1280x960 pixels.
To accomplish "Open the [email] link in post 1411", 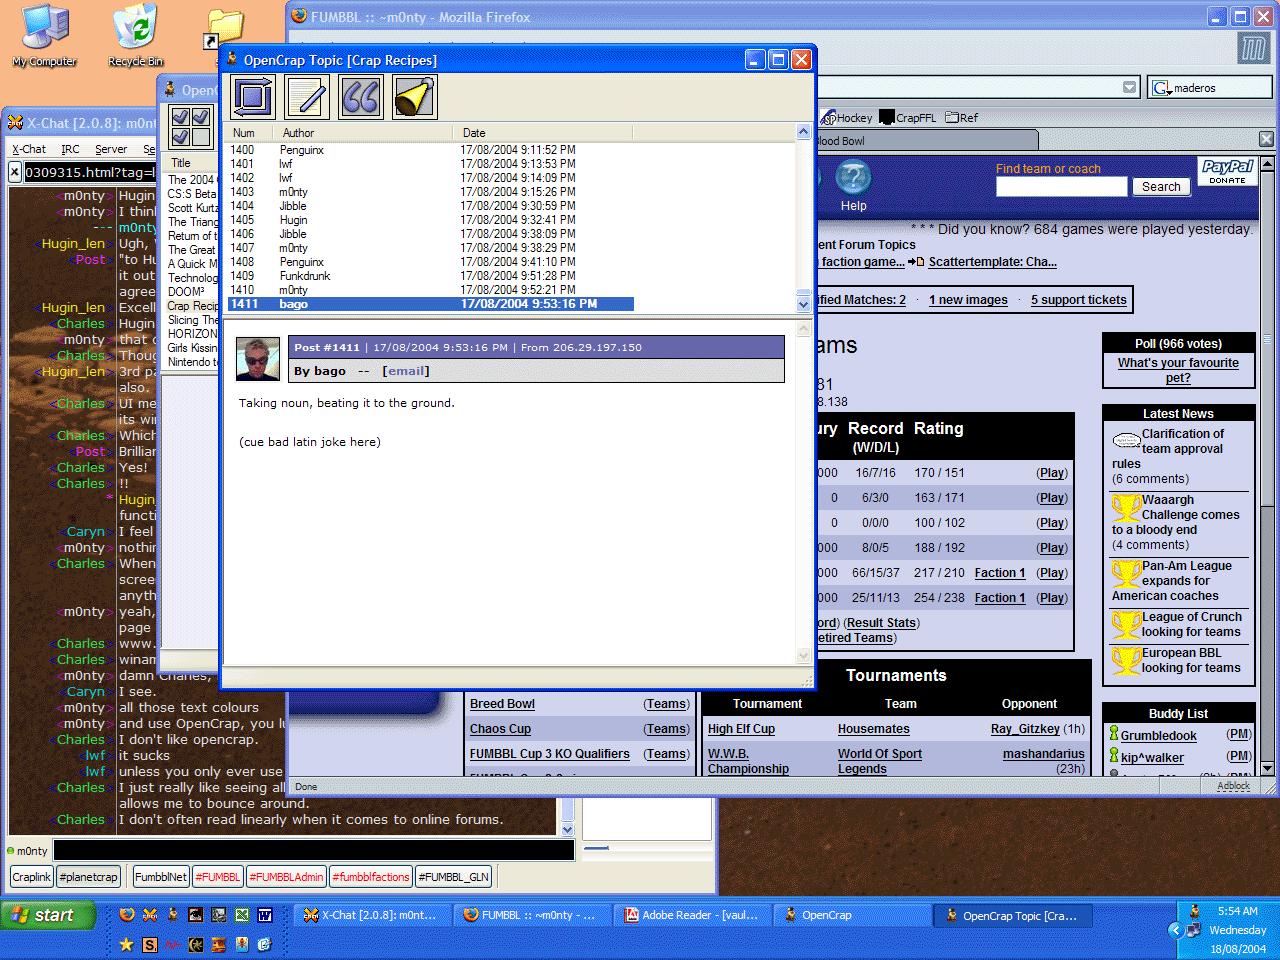I will [406, 371].
